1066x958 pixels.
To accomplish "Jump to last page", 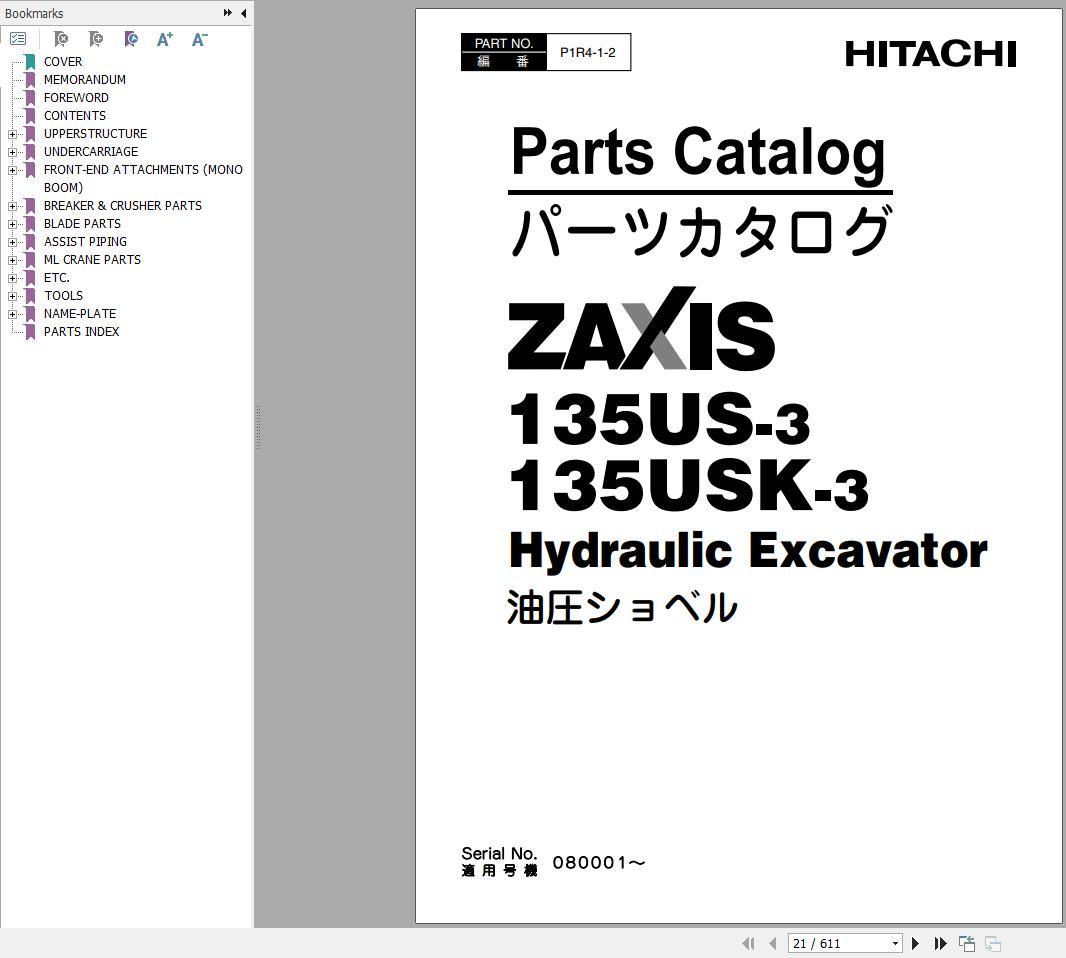I will 940,943.
